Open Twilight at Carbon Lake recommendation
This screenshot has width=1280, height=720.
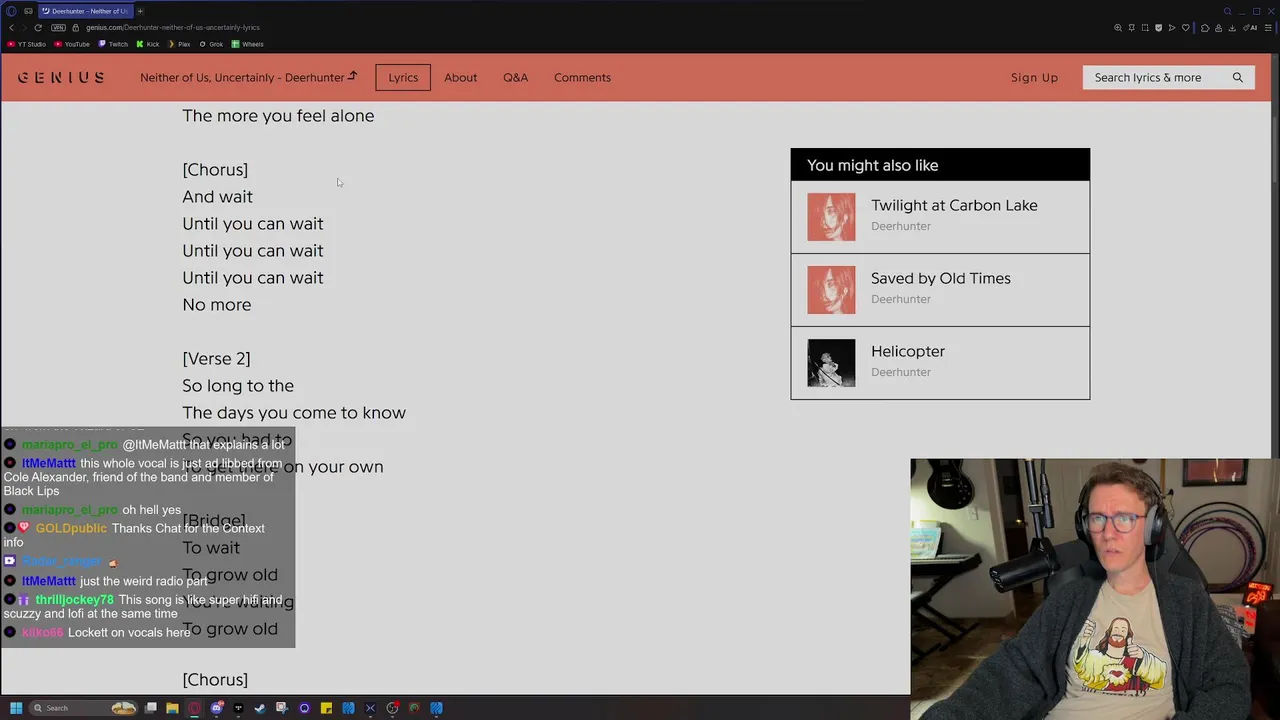tap(940, 217)
